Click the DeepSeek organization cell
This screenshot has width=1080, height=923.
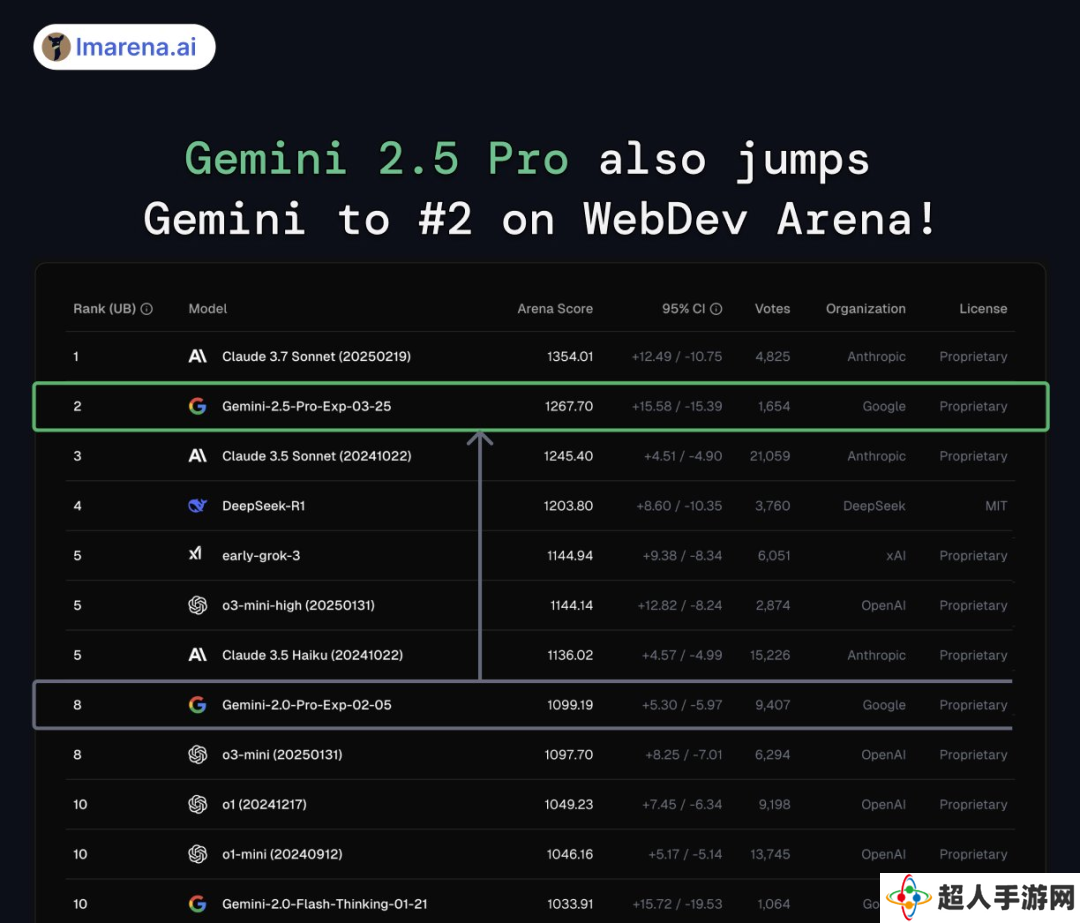click(x=874, y=506)
